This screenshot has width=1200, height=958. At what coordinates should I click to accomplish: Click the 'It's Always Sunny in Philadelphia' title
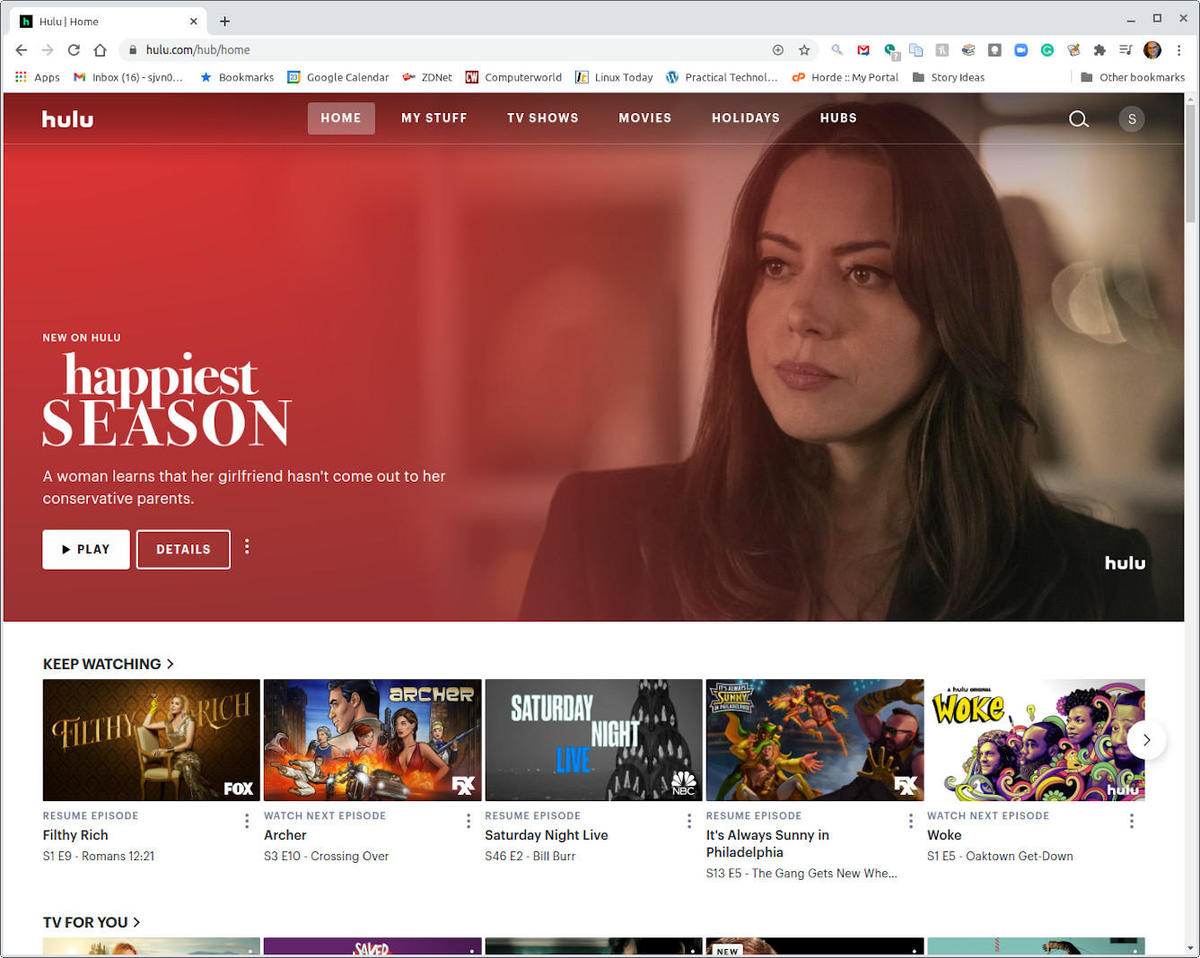click(x=768, y=844)
